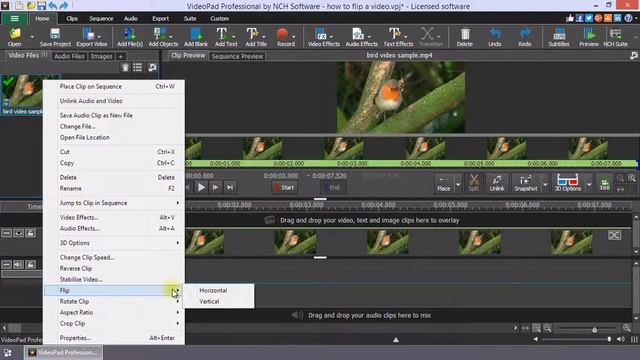Click the Save Project toolbar icon
This screenshot has height=360, width=640.
[x=55, y=37]
